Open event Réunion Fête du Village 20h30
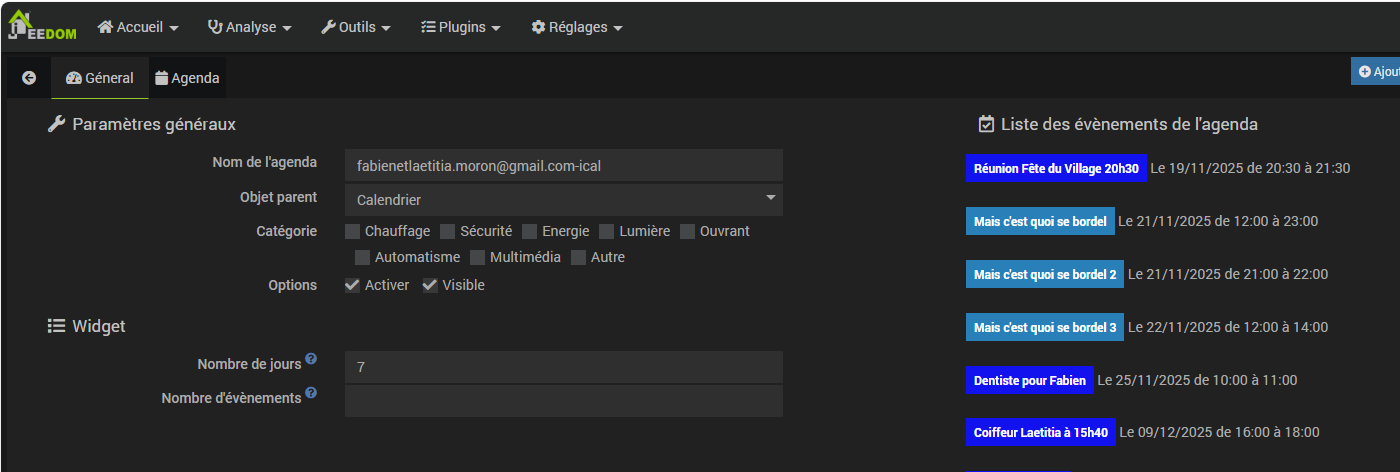Viewport: 1400px width, 472px height. pyautogui.click(x=1056, y=168)
